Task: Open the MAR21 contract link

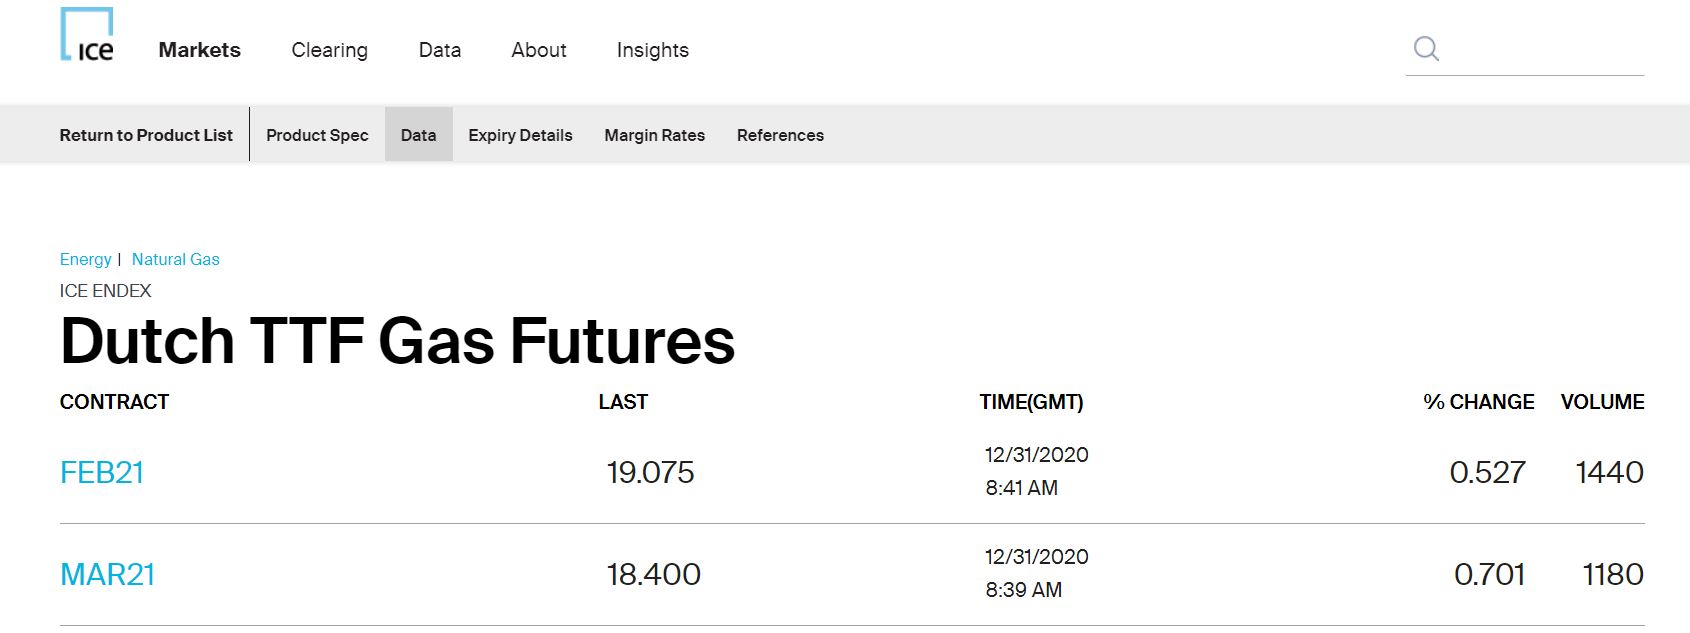Action: click(x=108, y=574)
